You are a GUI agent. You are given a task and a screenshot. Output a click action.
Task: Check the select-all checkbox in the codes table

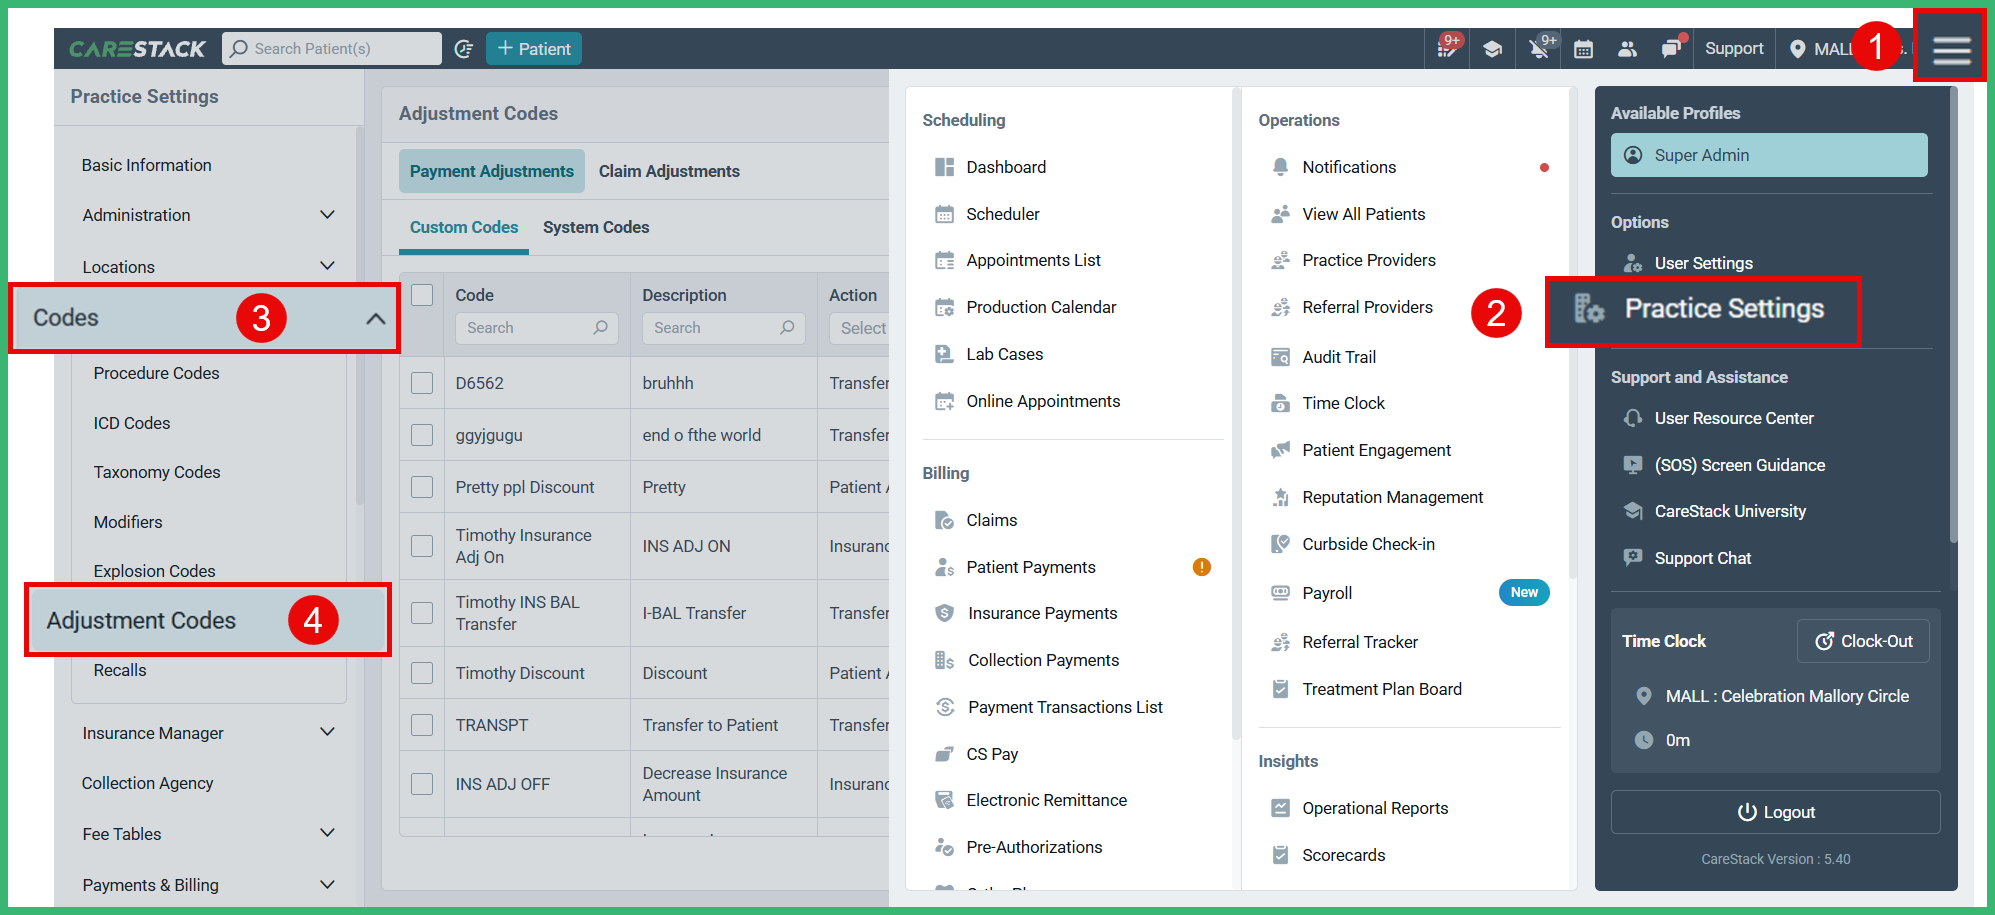click(422, 294)
